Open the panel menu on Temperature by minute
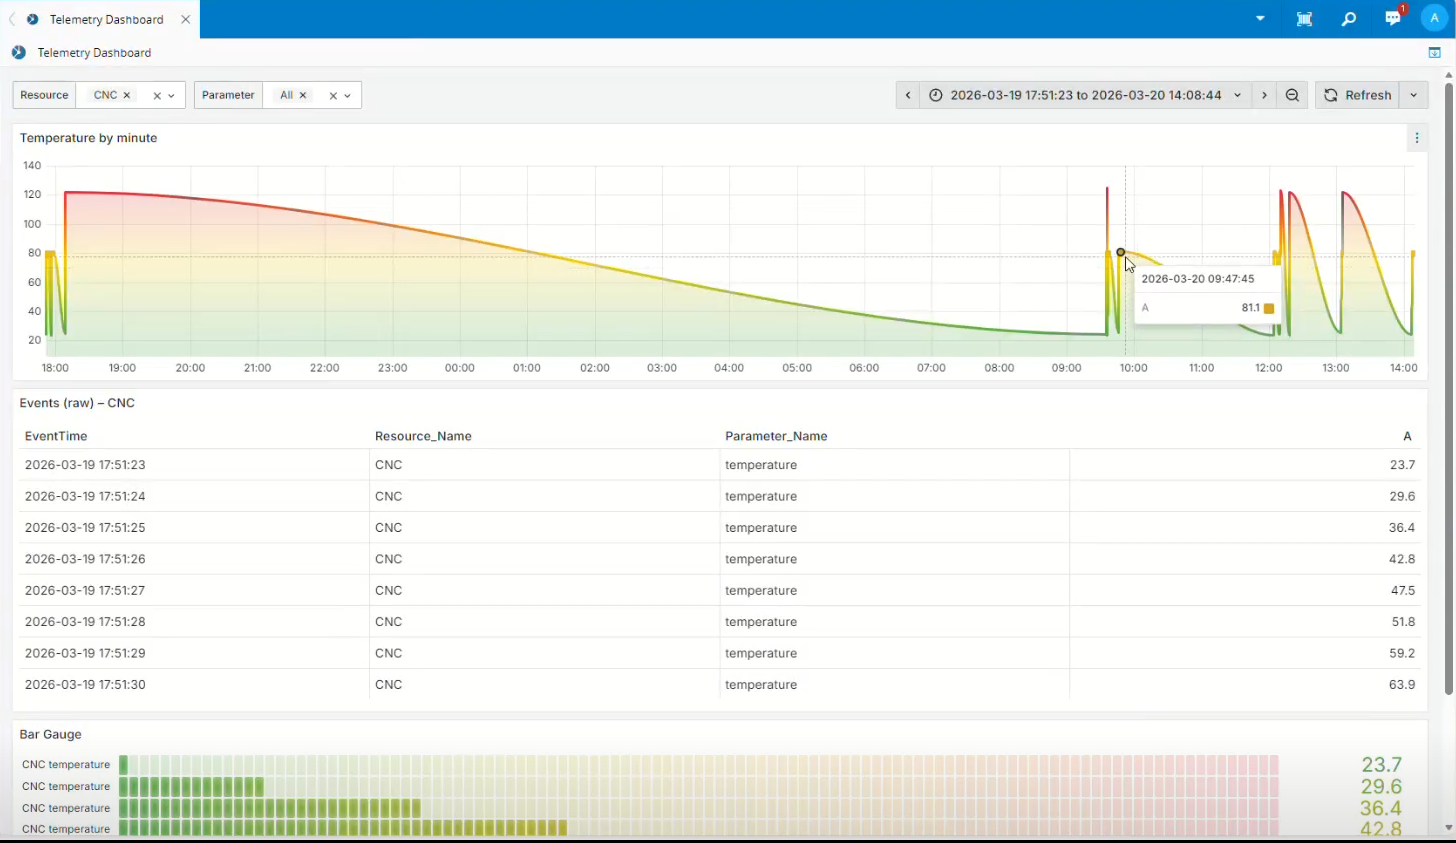Viewport: 1456px width, 843px height. point(1417,138)
